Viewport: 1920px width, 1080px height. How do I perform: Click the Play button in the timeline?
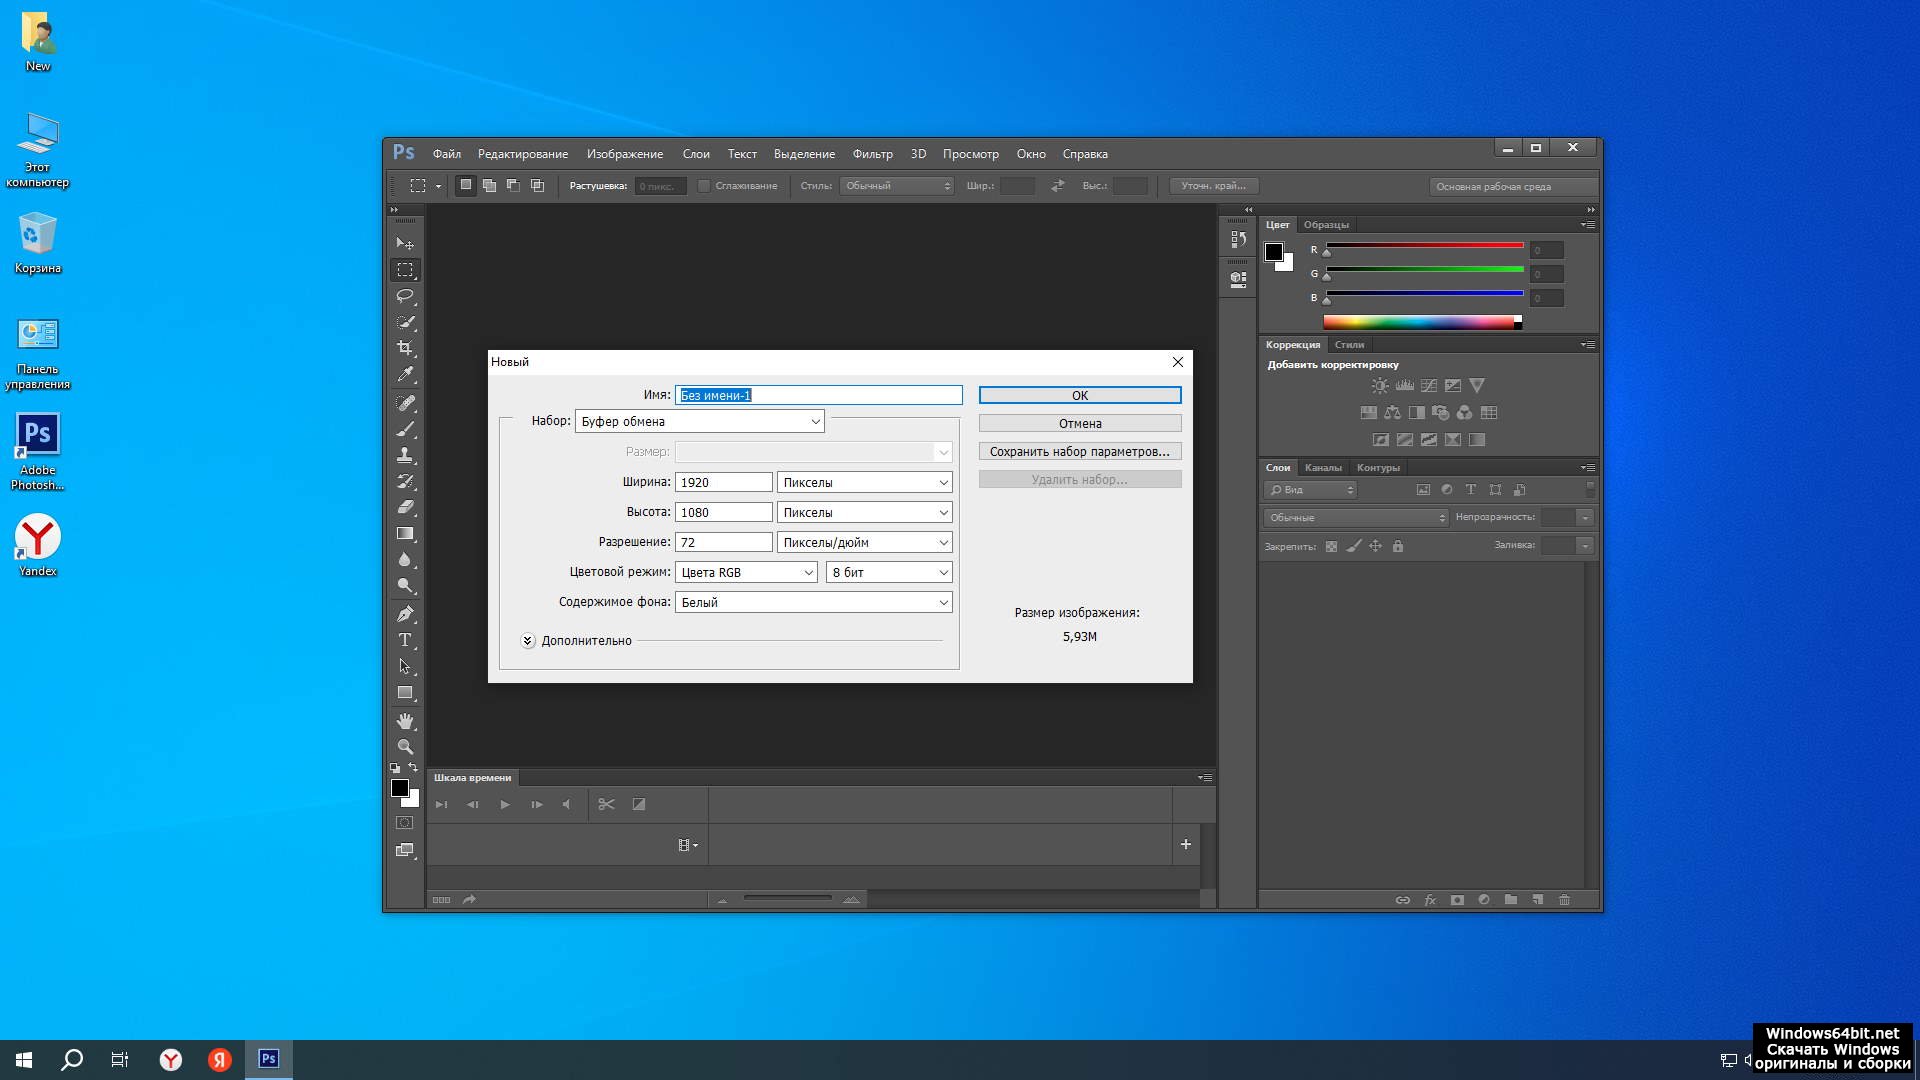(505, 804)
